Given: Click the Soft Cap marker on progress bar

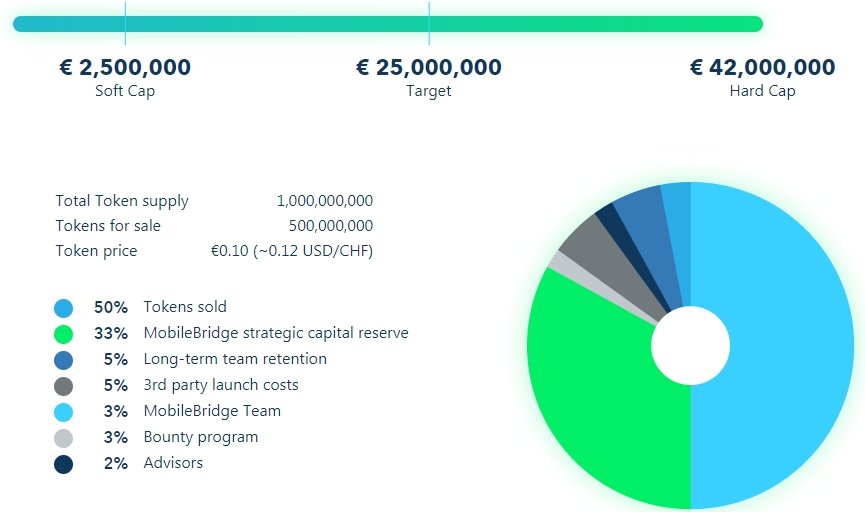Looking at the screenshot, I should [125, 24].
